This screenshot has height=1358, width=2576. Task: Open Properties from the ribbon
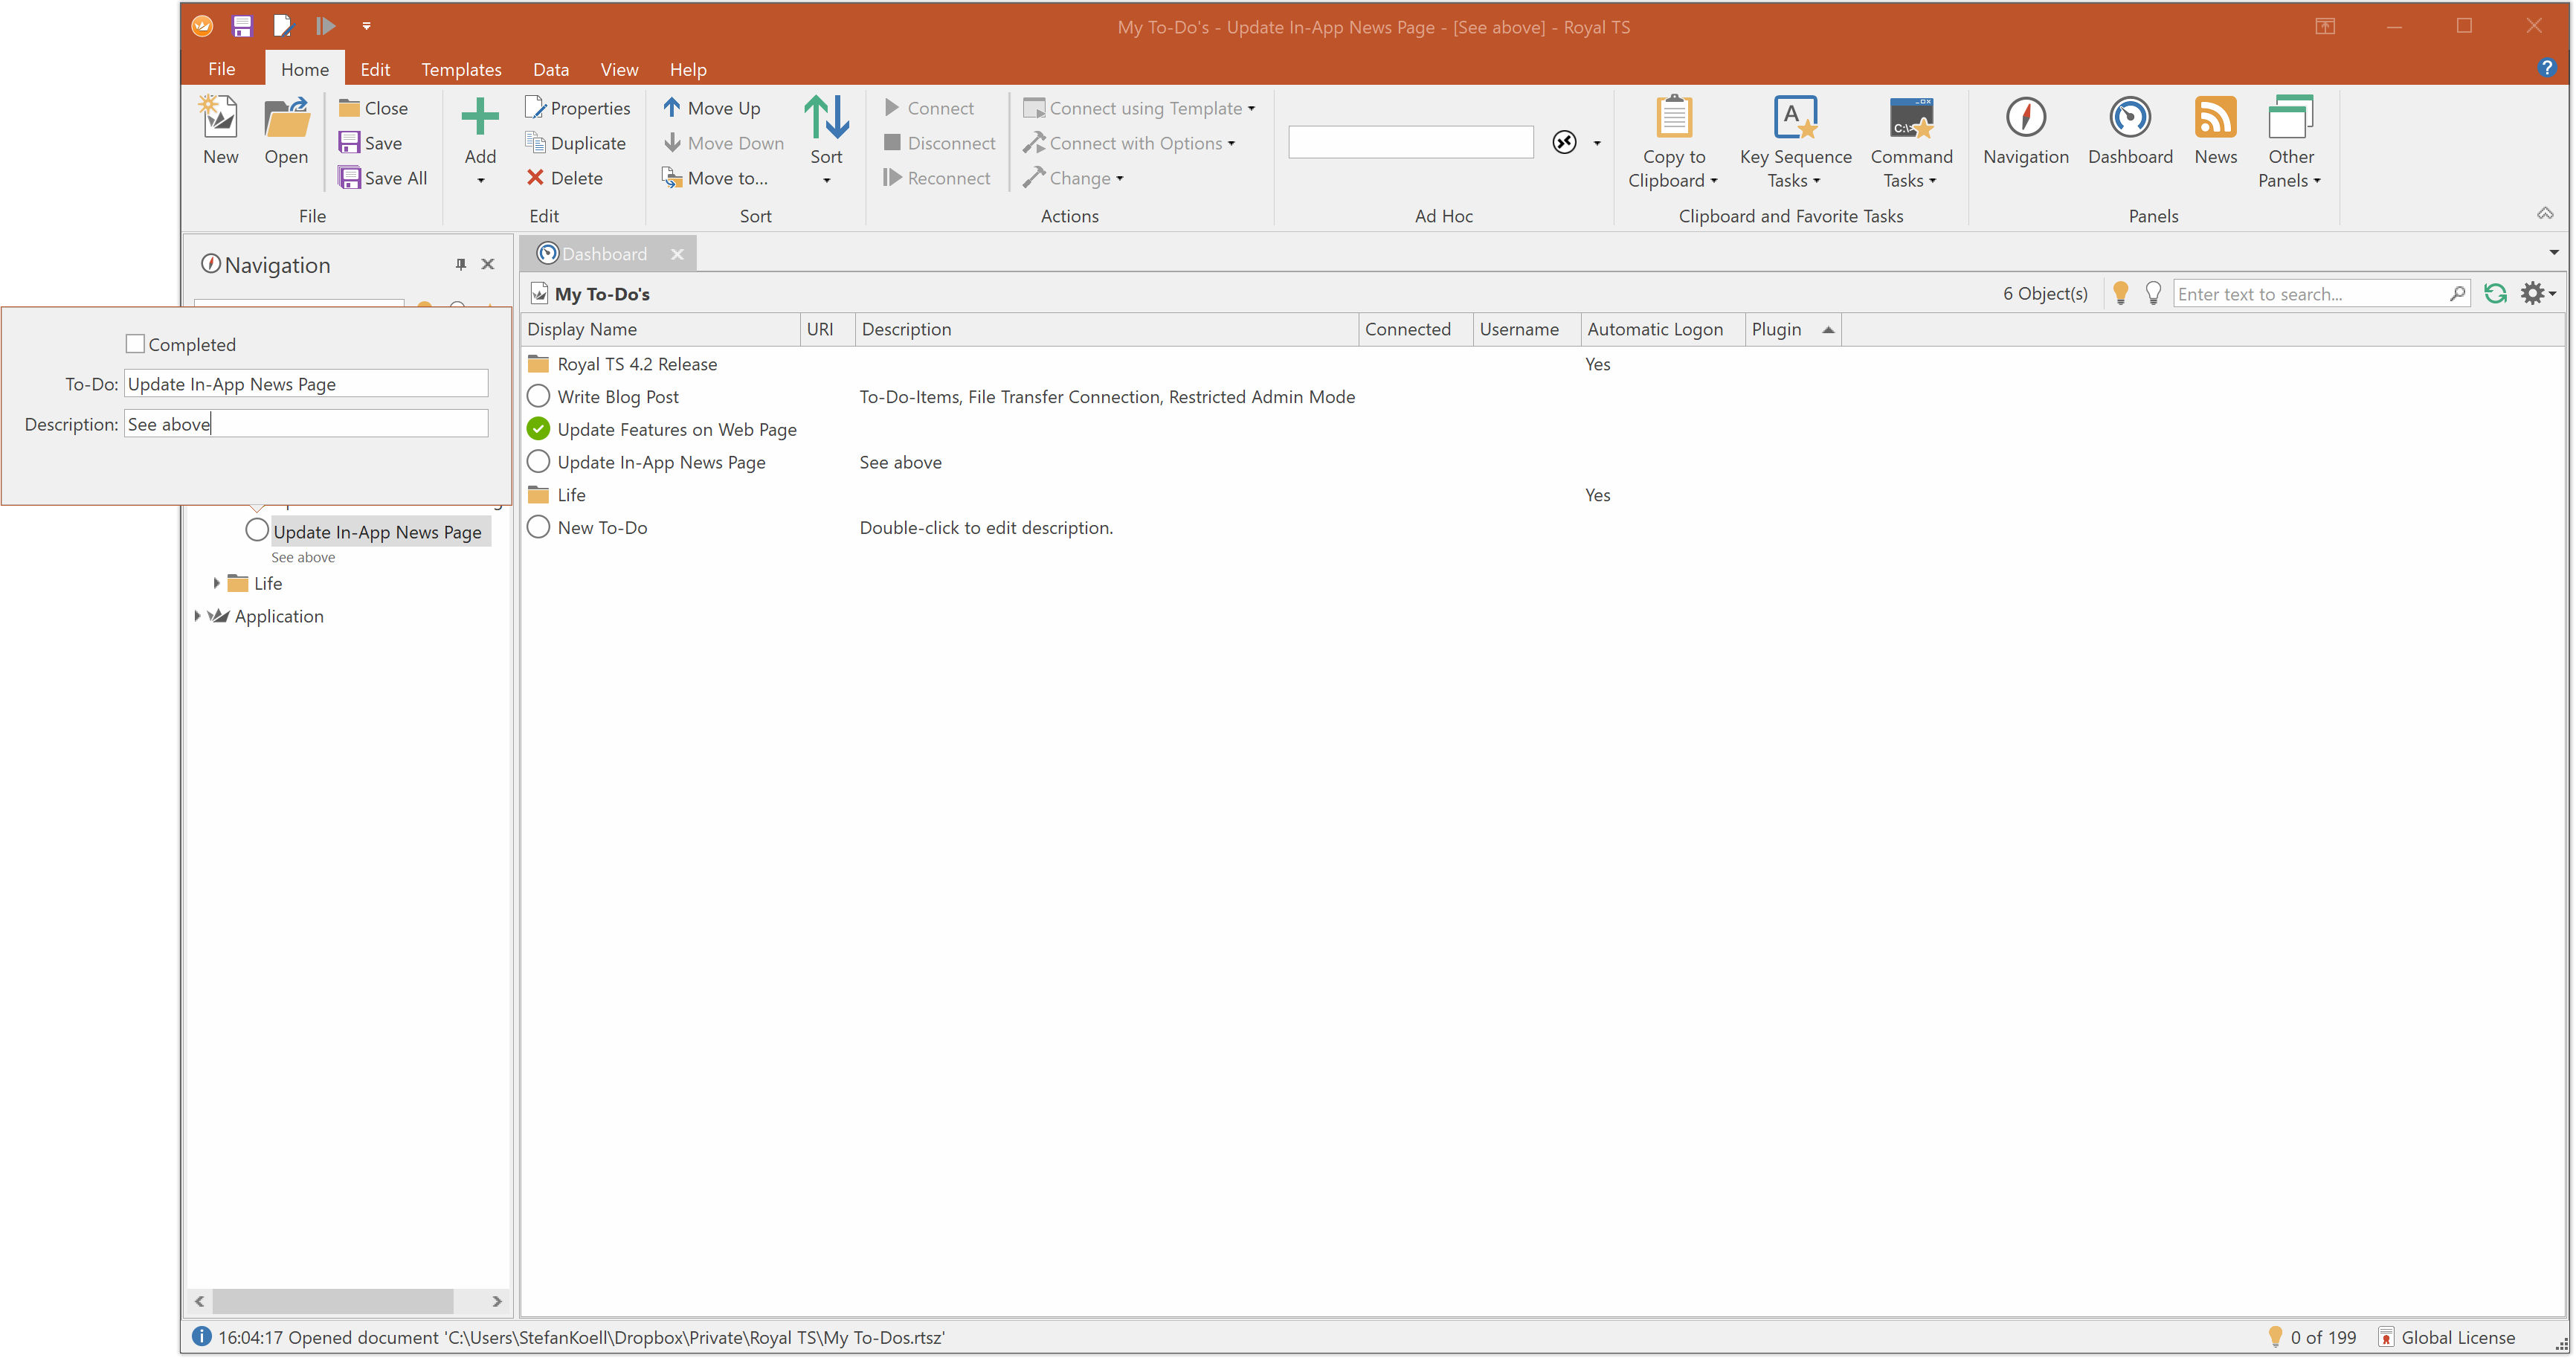(577, 108)
